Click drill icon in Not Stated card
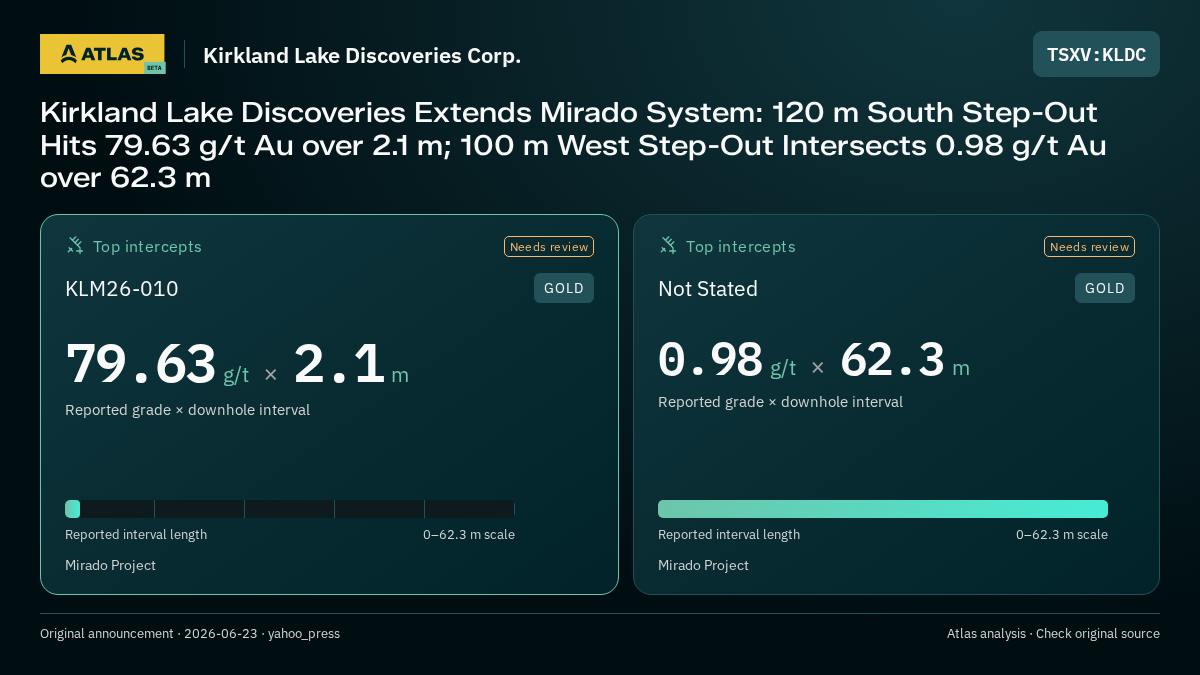The width and height of the screenshot is (1200, 675). coord(668,245)
